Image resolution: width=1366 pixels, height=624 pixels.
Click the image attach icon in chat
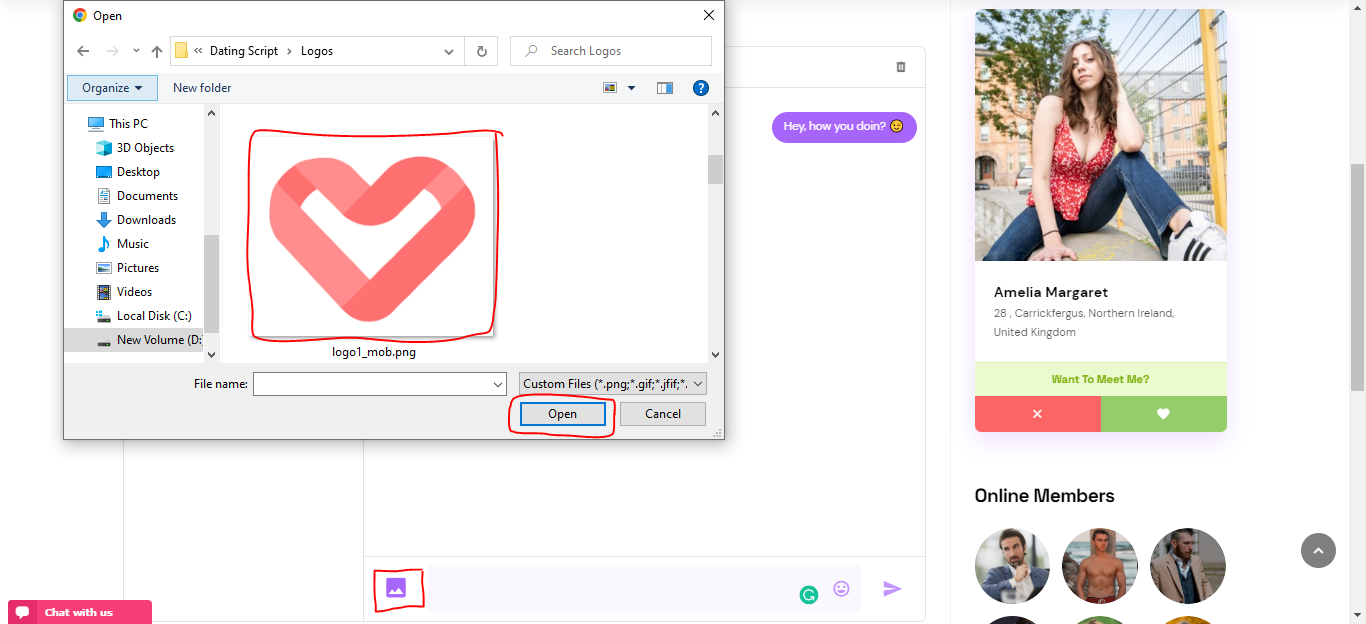(396, 588)
